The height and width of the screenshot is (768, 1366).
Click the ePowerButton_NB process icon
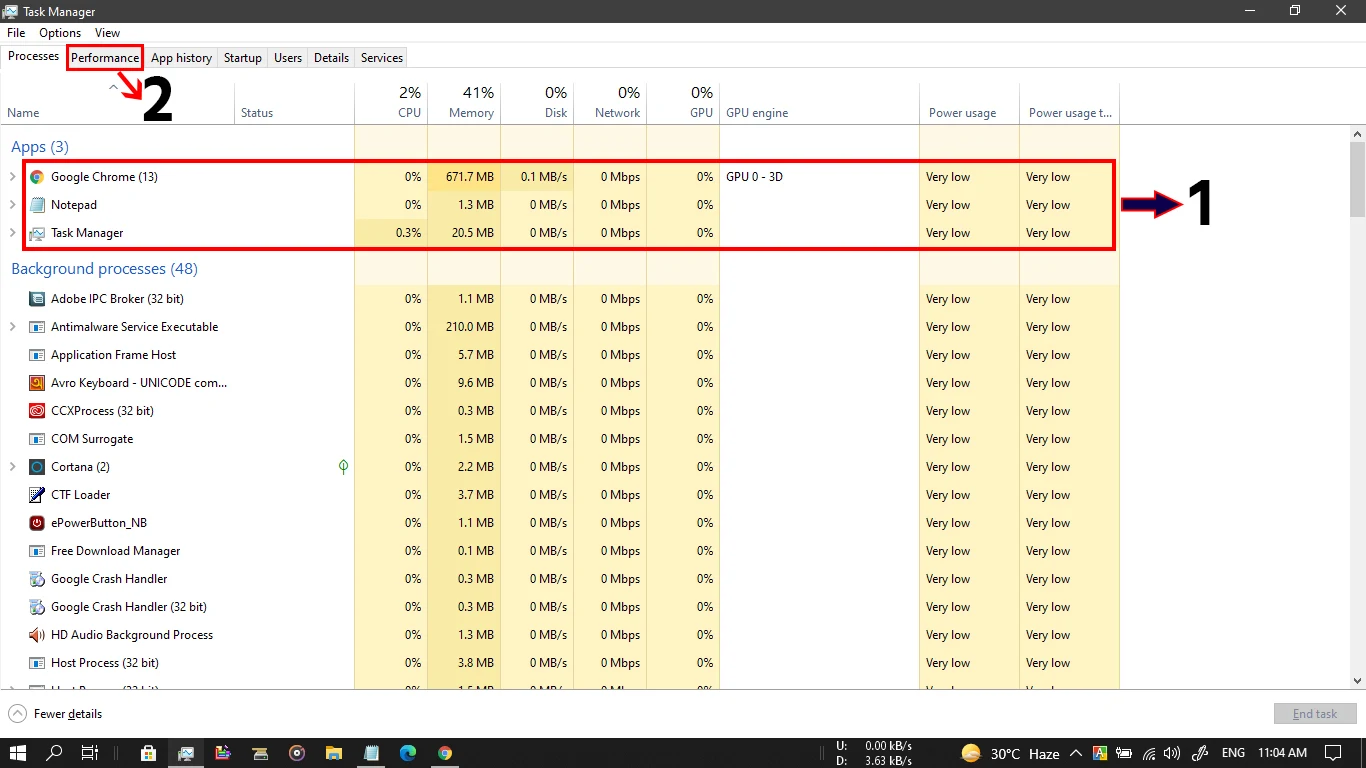coord(37,523)
